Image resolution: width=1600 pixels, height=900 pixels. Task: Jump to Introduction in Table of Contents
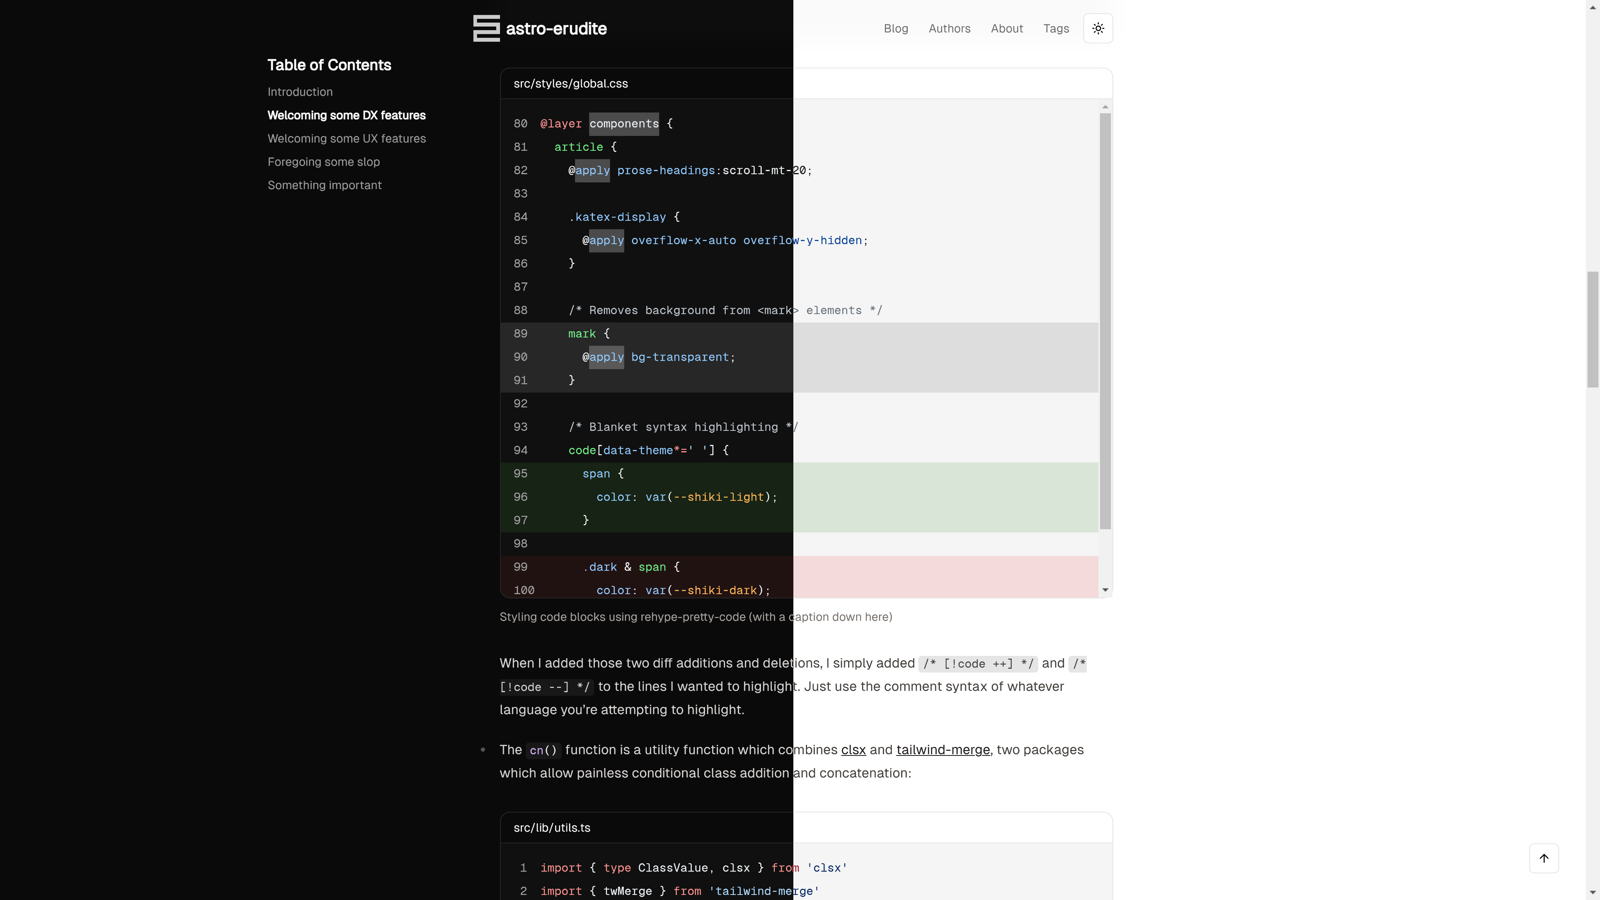click(x=300, y=92)
